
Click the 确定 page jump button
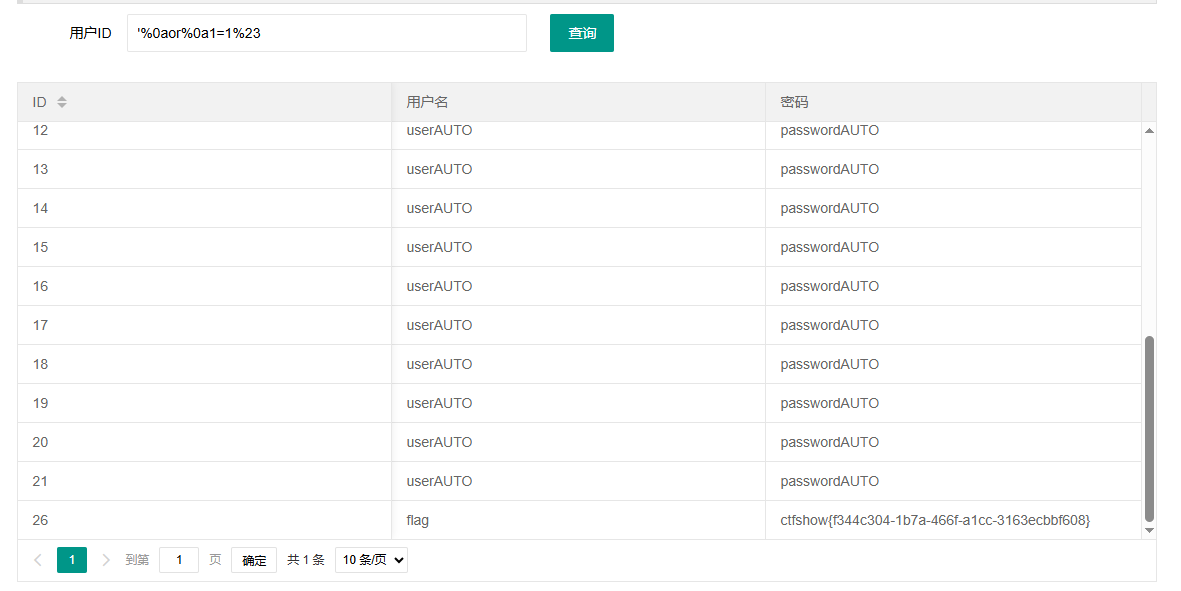(x=254, y=560)
